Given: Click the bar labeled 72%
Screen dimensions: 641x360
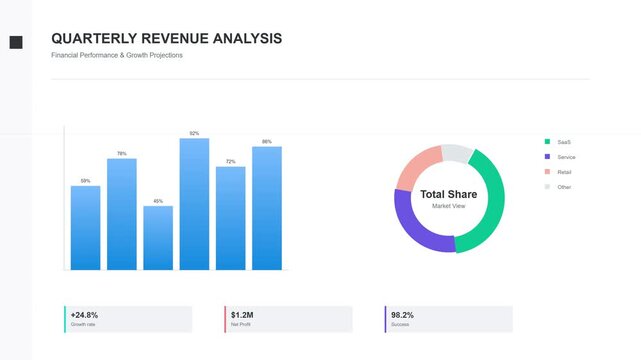Looking at the screenshot, I should [x=231, y=218].
